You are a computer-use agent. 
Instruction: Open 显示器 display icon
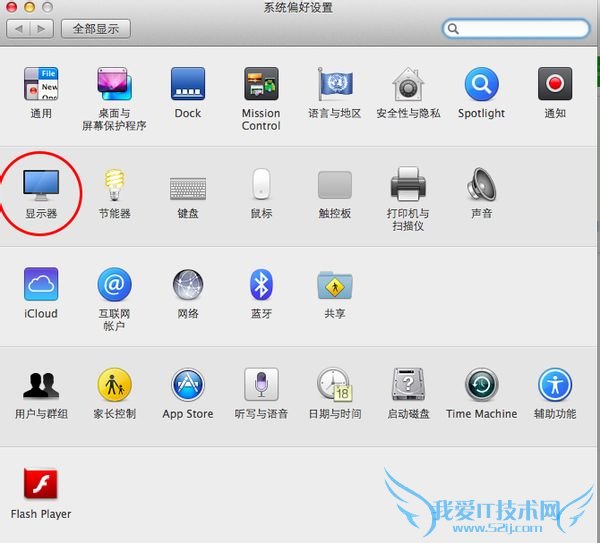click(x=41, y=185)
